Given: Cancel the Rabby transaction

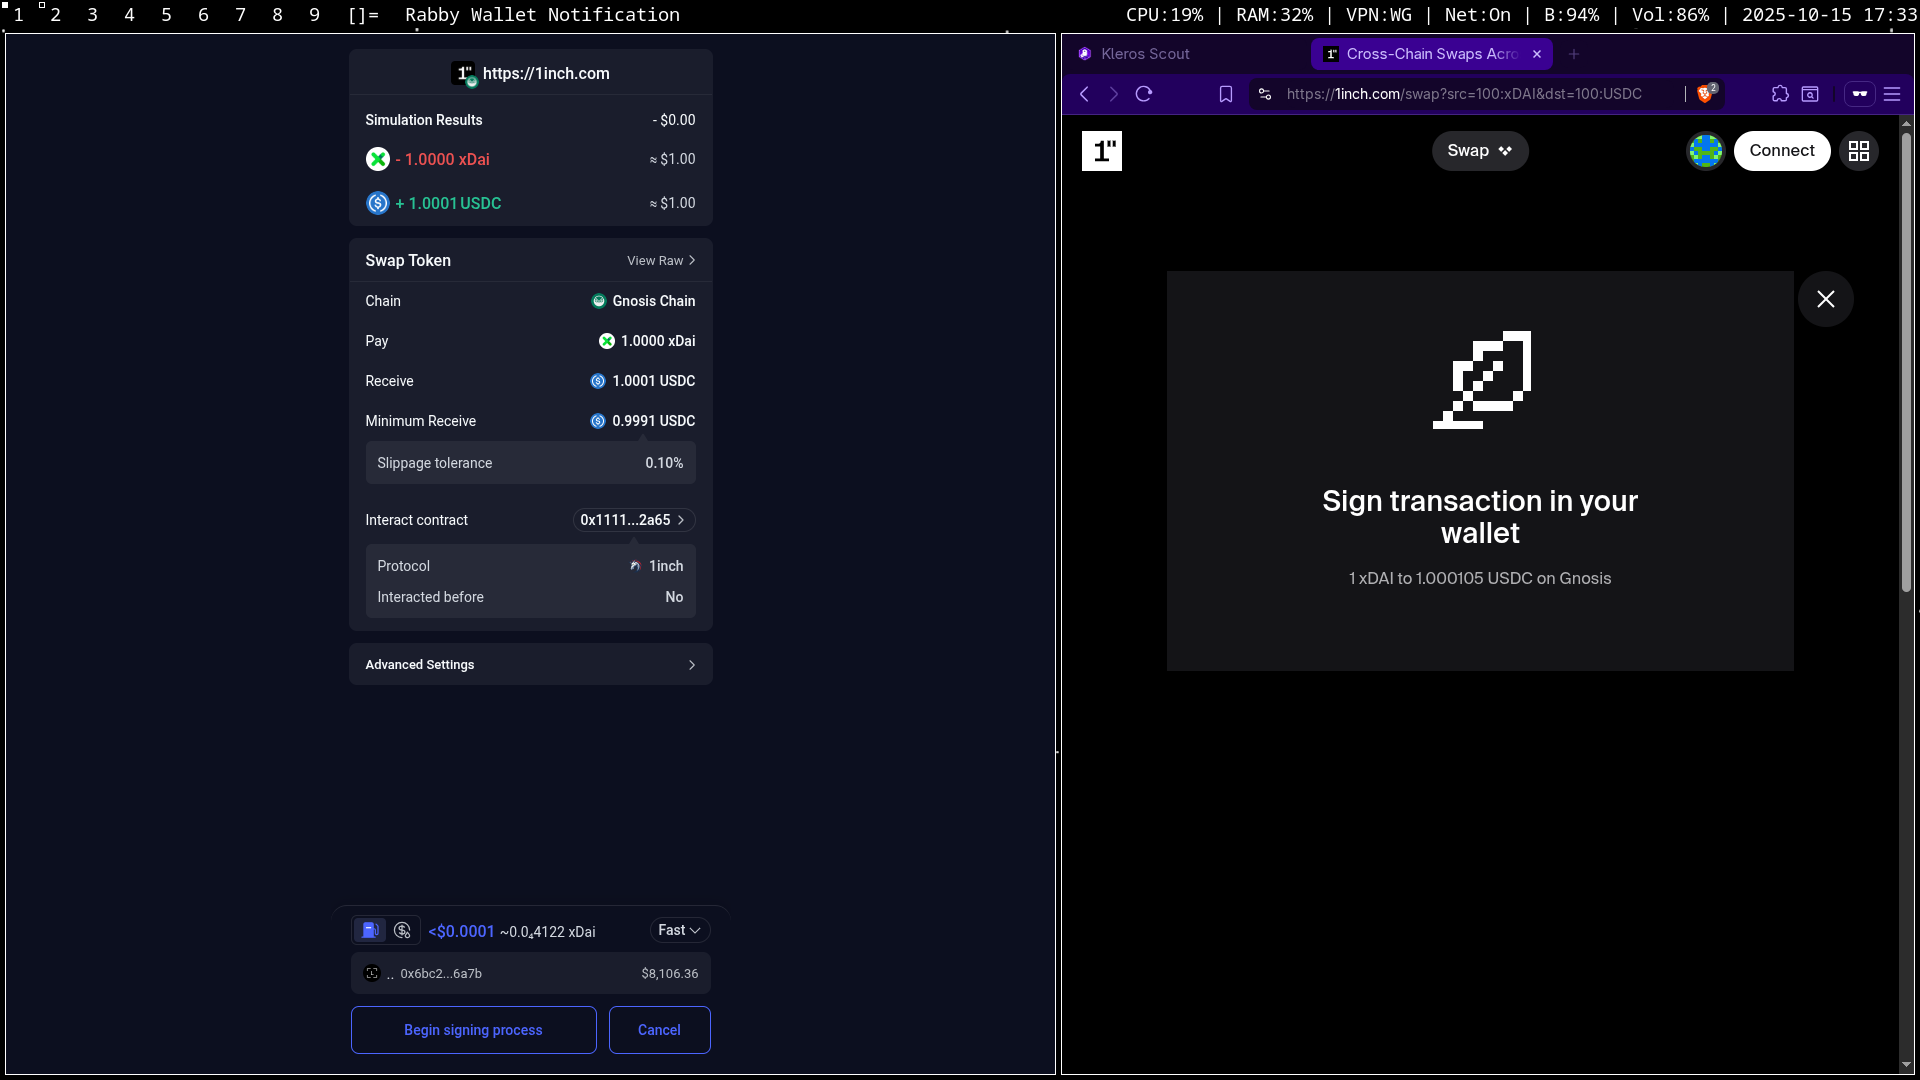Looking at the screenshot, I should (x=659, y=1030).
